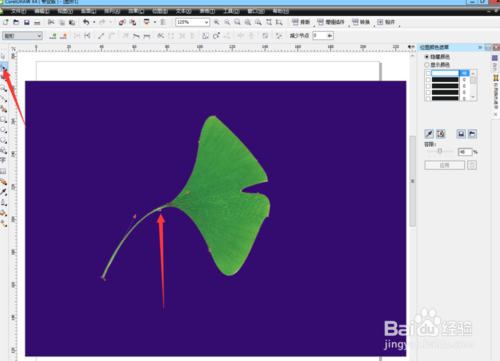Click the Copy icon
500x361 pixels.
click(x=62, y=22)
